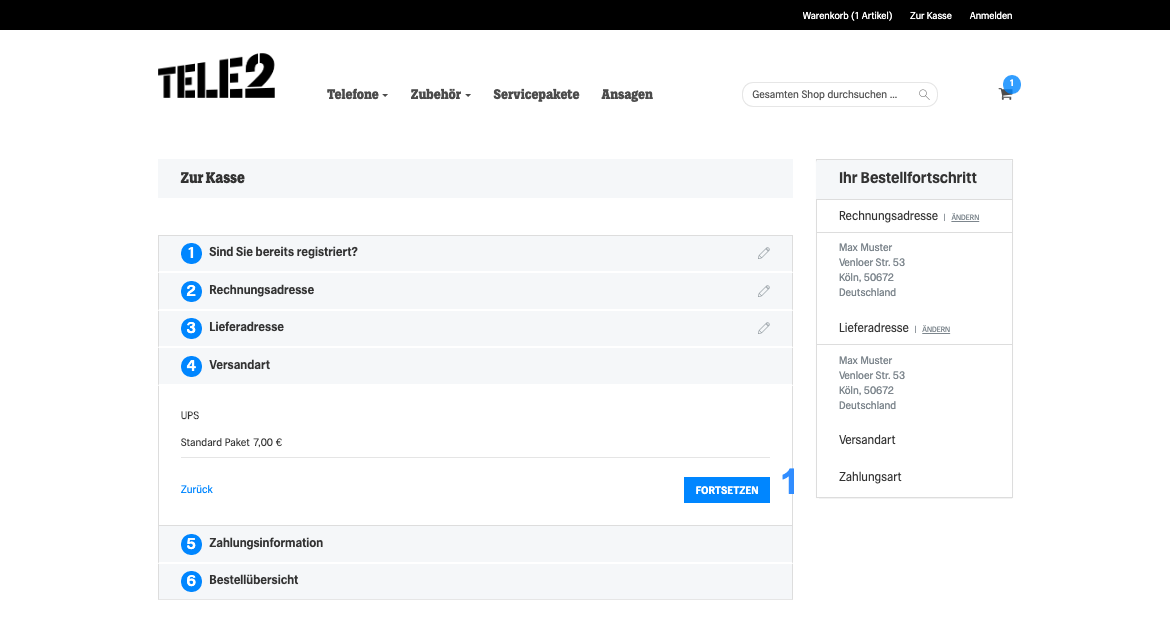Edit the Lieferadresse step pencil icon
This screenshot has height=634, width=1170.
coord(763,328)
